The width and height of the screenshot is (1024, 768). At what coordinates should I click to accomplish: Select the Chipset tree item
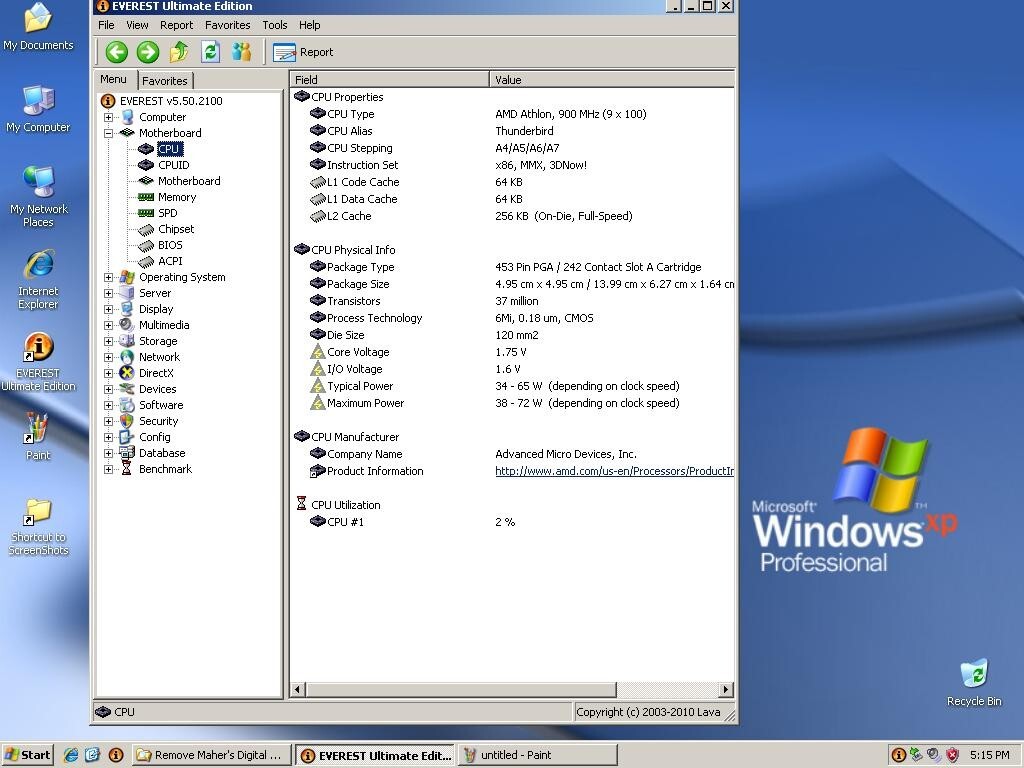click(x=176, y=229)
